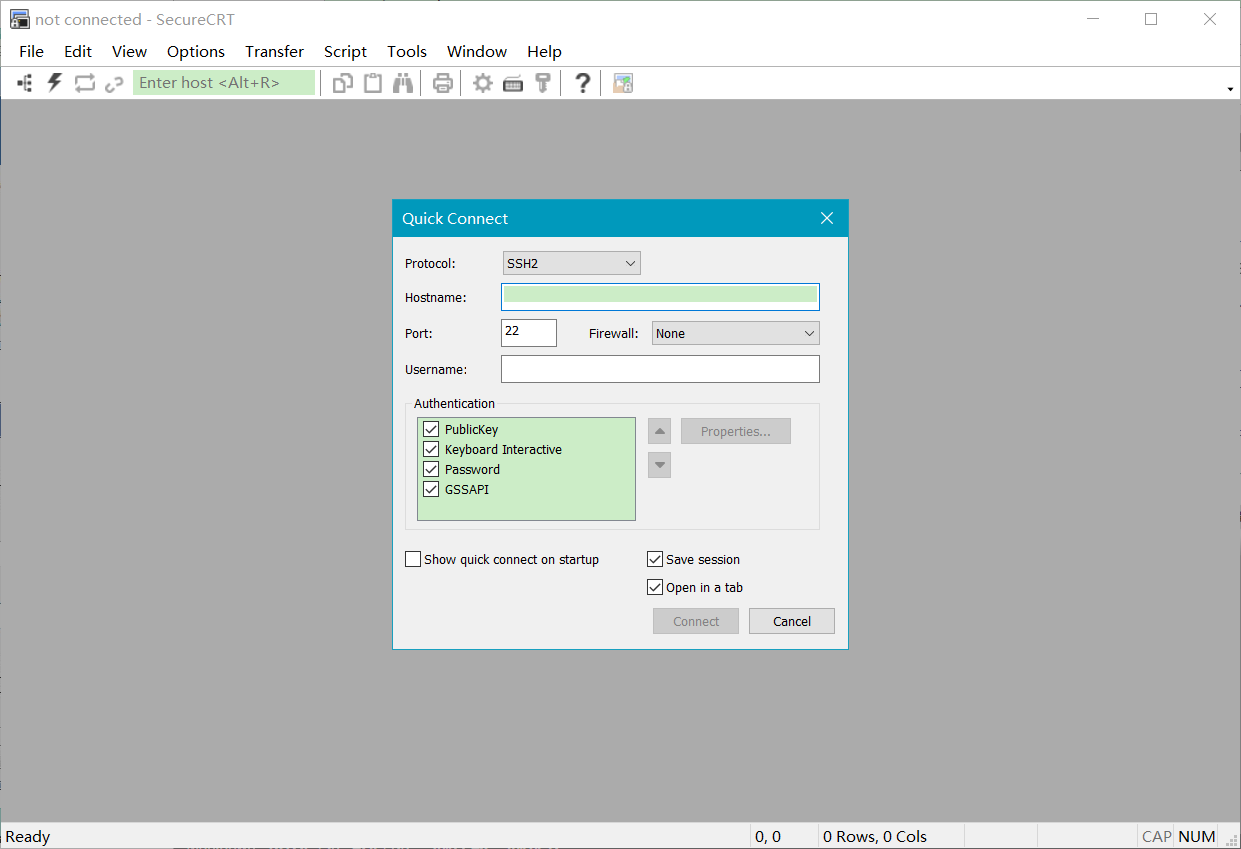Click the CAP status indicator

coord(1156,837)
